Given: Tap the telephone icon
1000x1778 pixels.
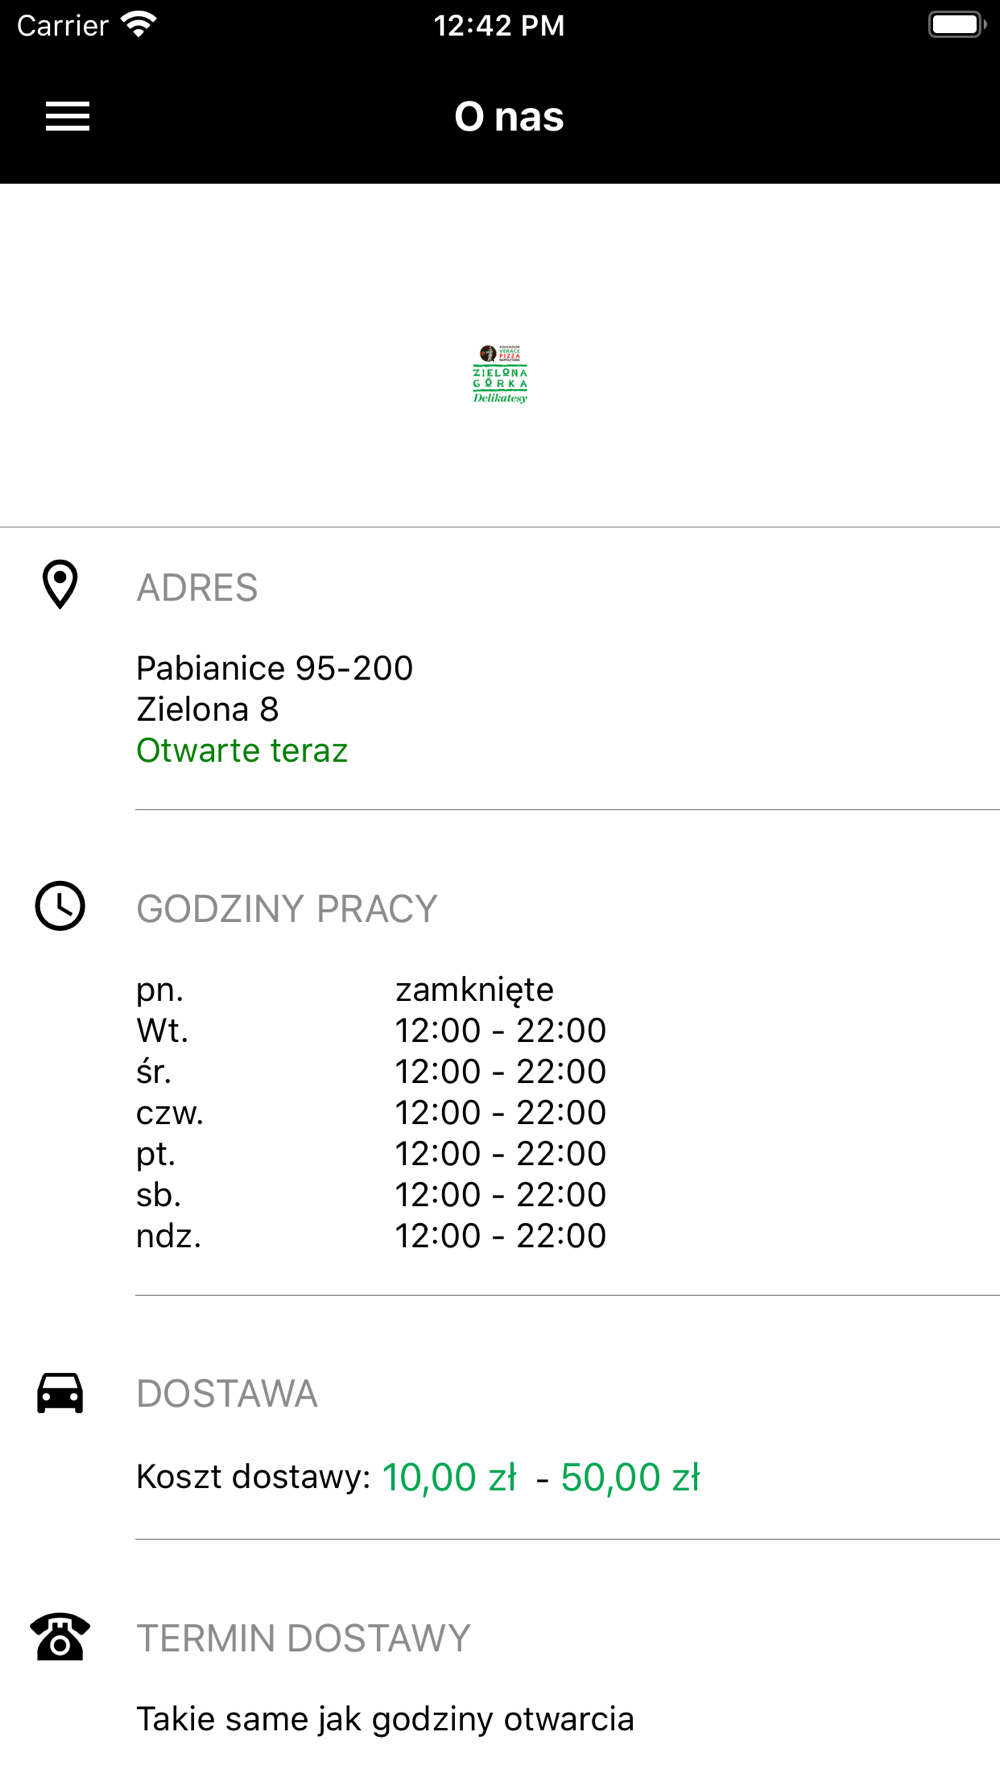Looking at the screenshot, I should (x=60, y=1637).
